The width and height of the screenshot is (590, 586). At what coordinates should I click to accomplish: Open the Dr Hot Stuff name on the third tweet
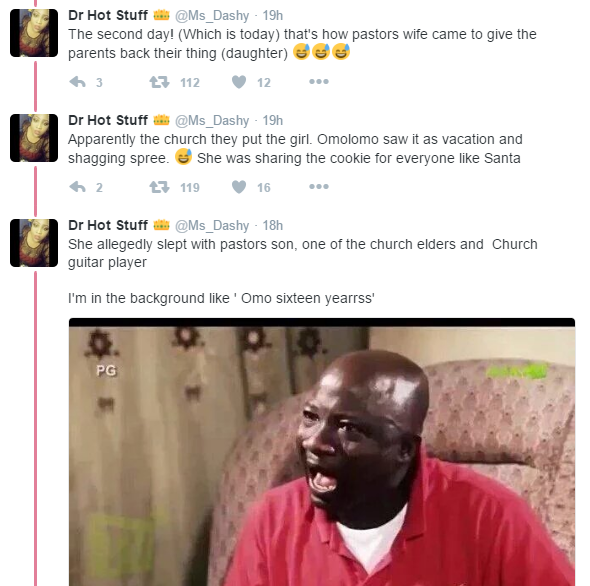point(108,225)
